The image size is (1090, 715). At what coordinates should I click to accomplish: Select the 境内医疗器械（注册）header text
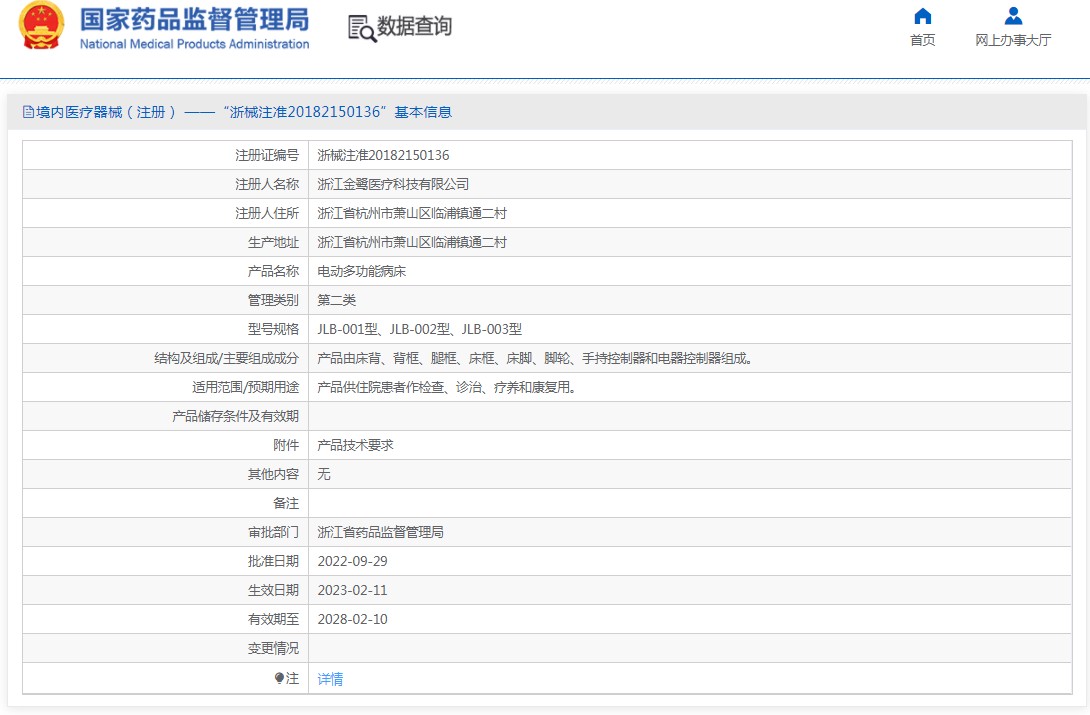[x=106, y=112]
